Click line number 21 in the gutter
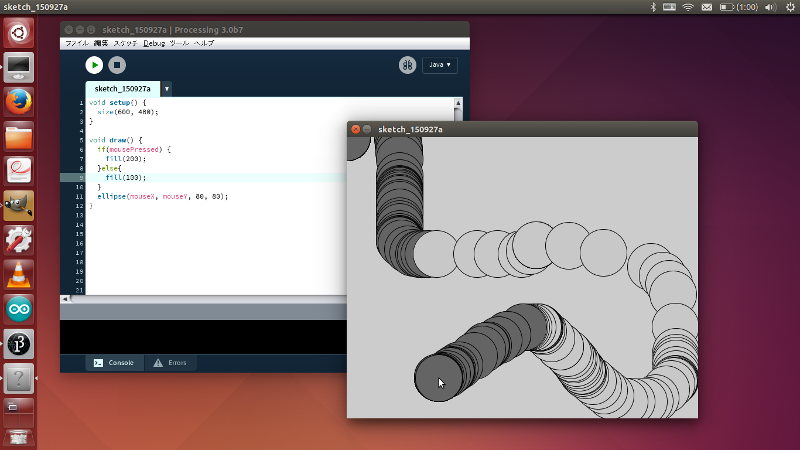 (80, 290)
